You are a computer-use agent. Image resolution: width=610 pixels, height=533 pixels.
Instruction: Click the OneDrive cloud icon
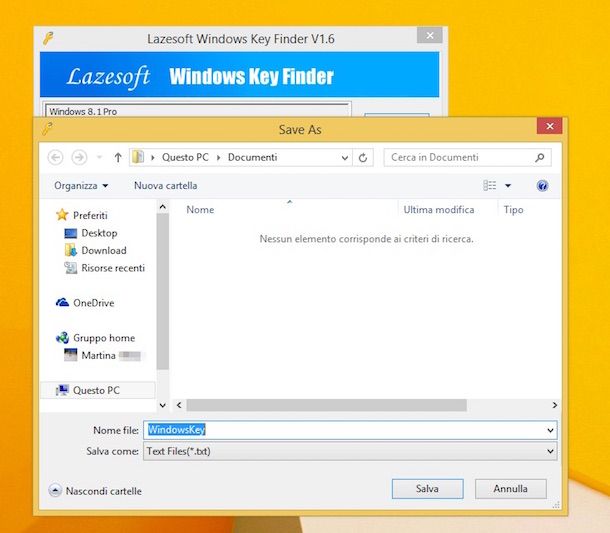[x=62, y=302]
